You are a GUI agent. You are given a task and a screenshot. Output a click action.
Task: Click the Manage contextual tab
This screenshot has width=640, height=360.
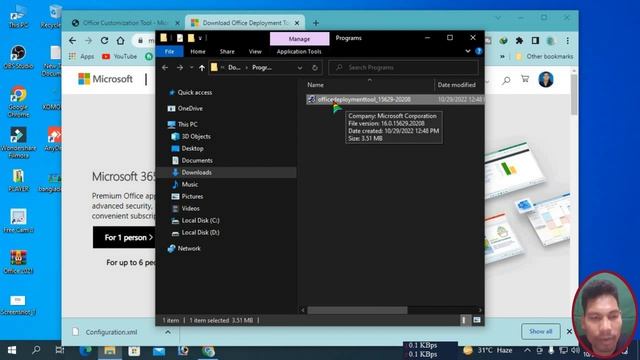click(299, 39)
